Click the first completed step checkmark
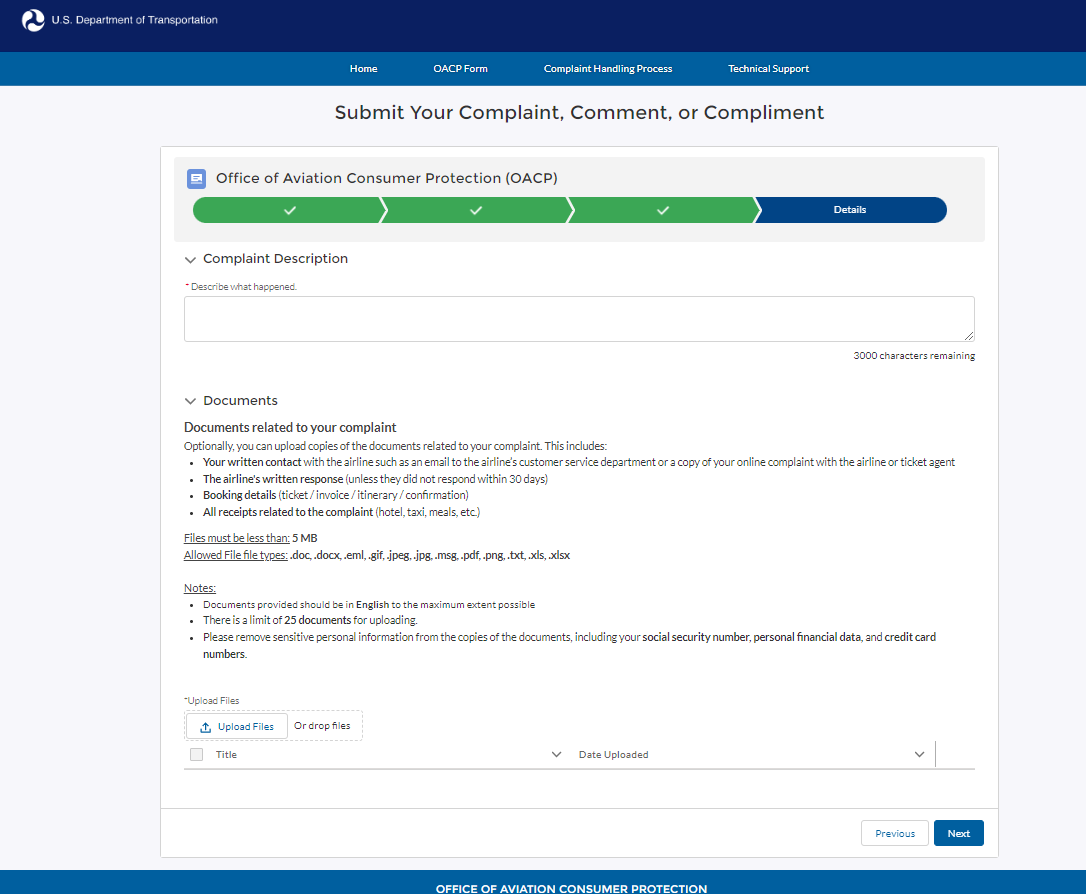 tap(290, 210)
